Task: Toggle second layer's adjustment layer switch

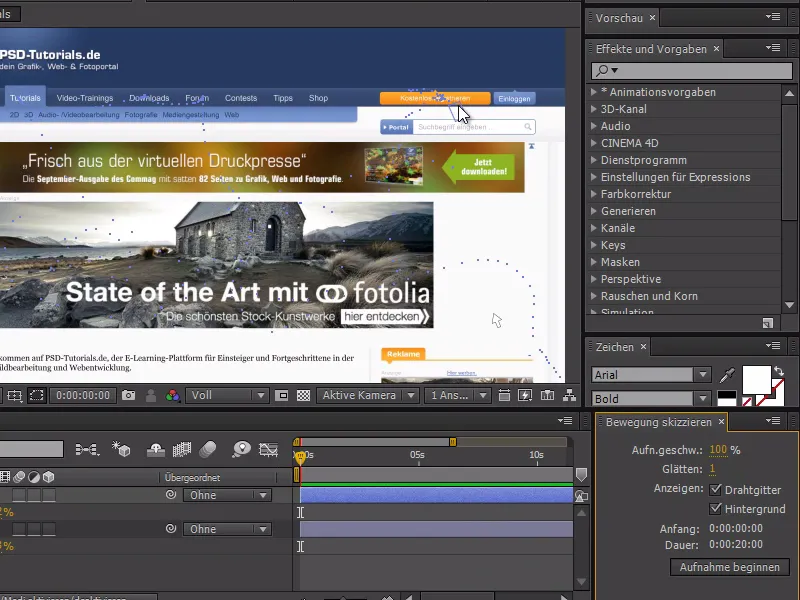Action: (x=34, y=529)
